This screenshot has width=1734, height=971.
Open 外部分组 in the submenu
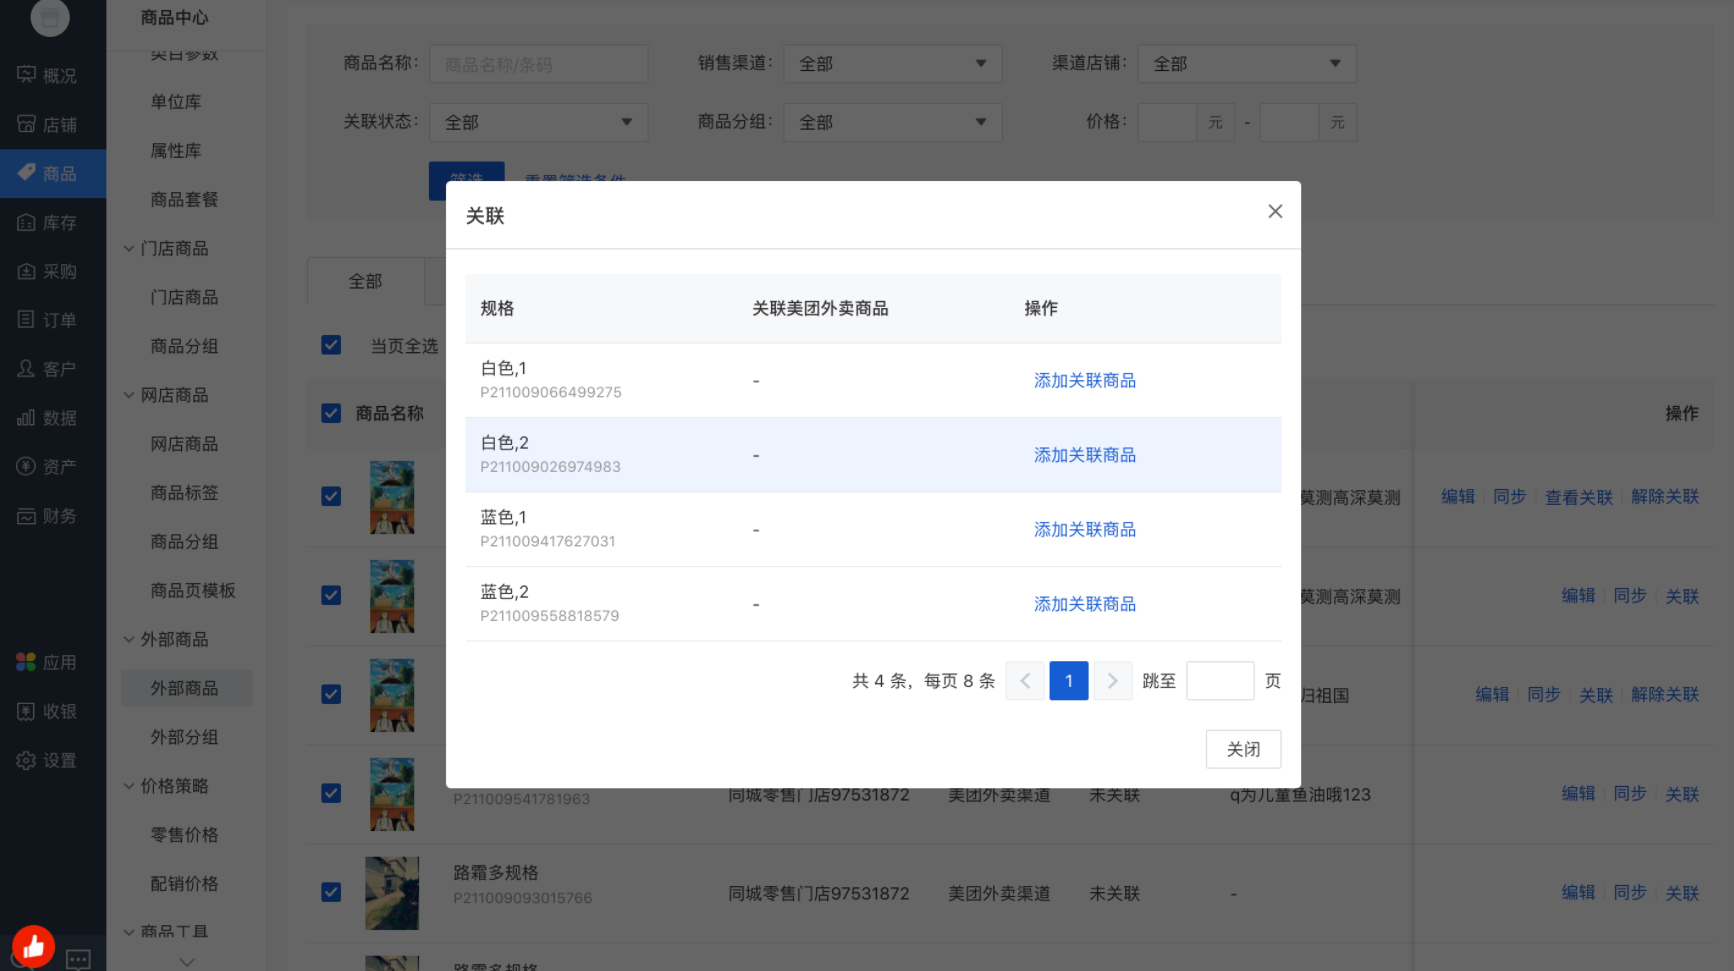coord(184,737)
